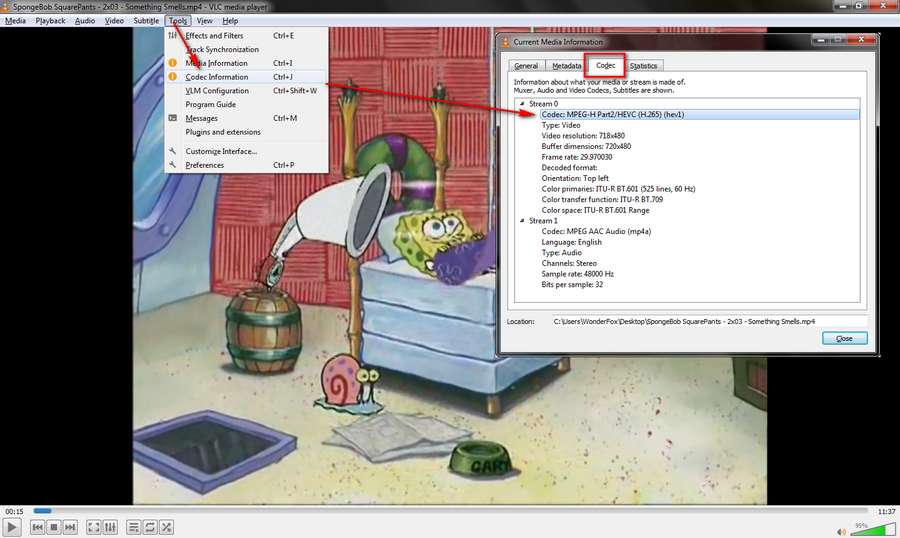Click the Effects and Filters sliders icon
The width and height of the screenshot is (900, 538).
[x=172, y=36]
